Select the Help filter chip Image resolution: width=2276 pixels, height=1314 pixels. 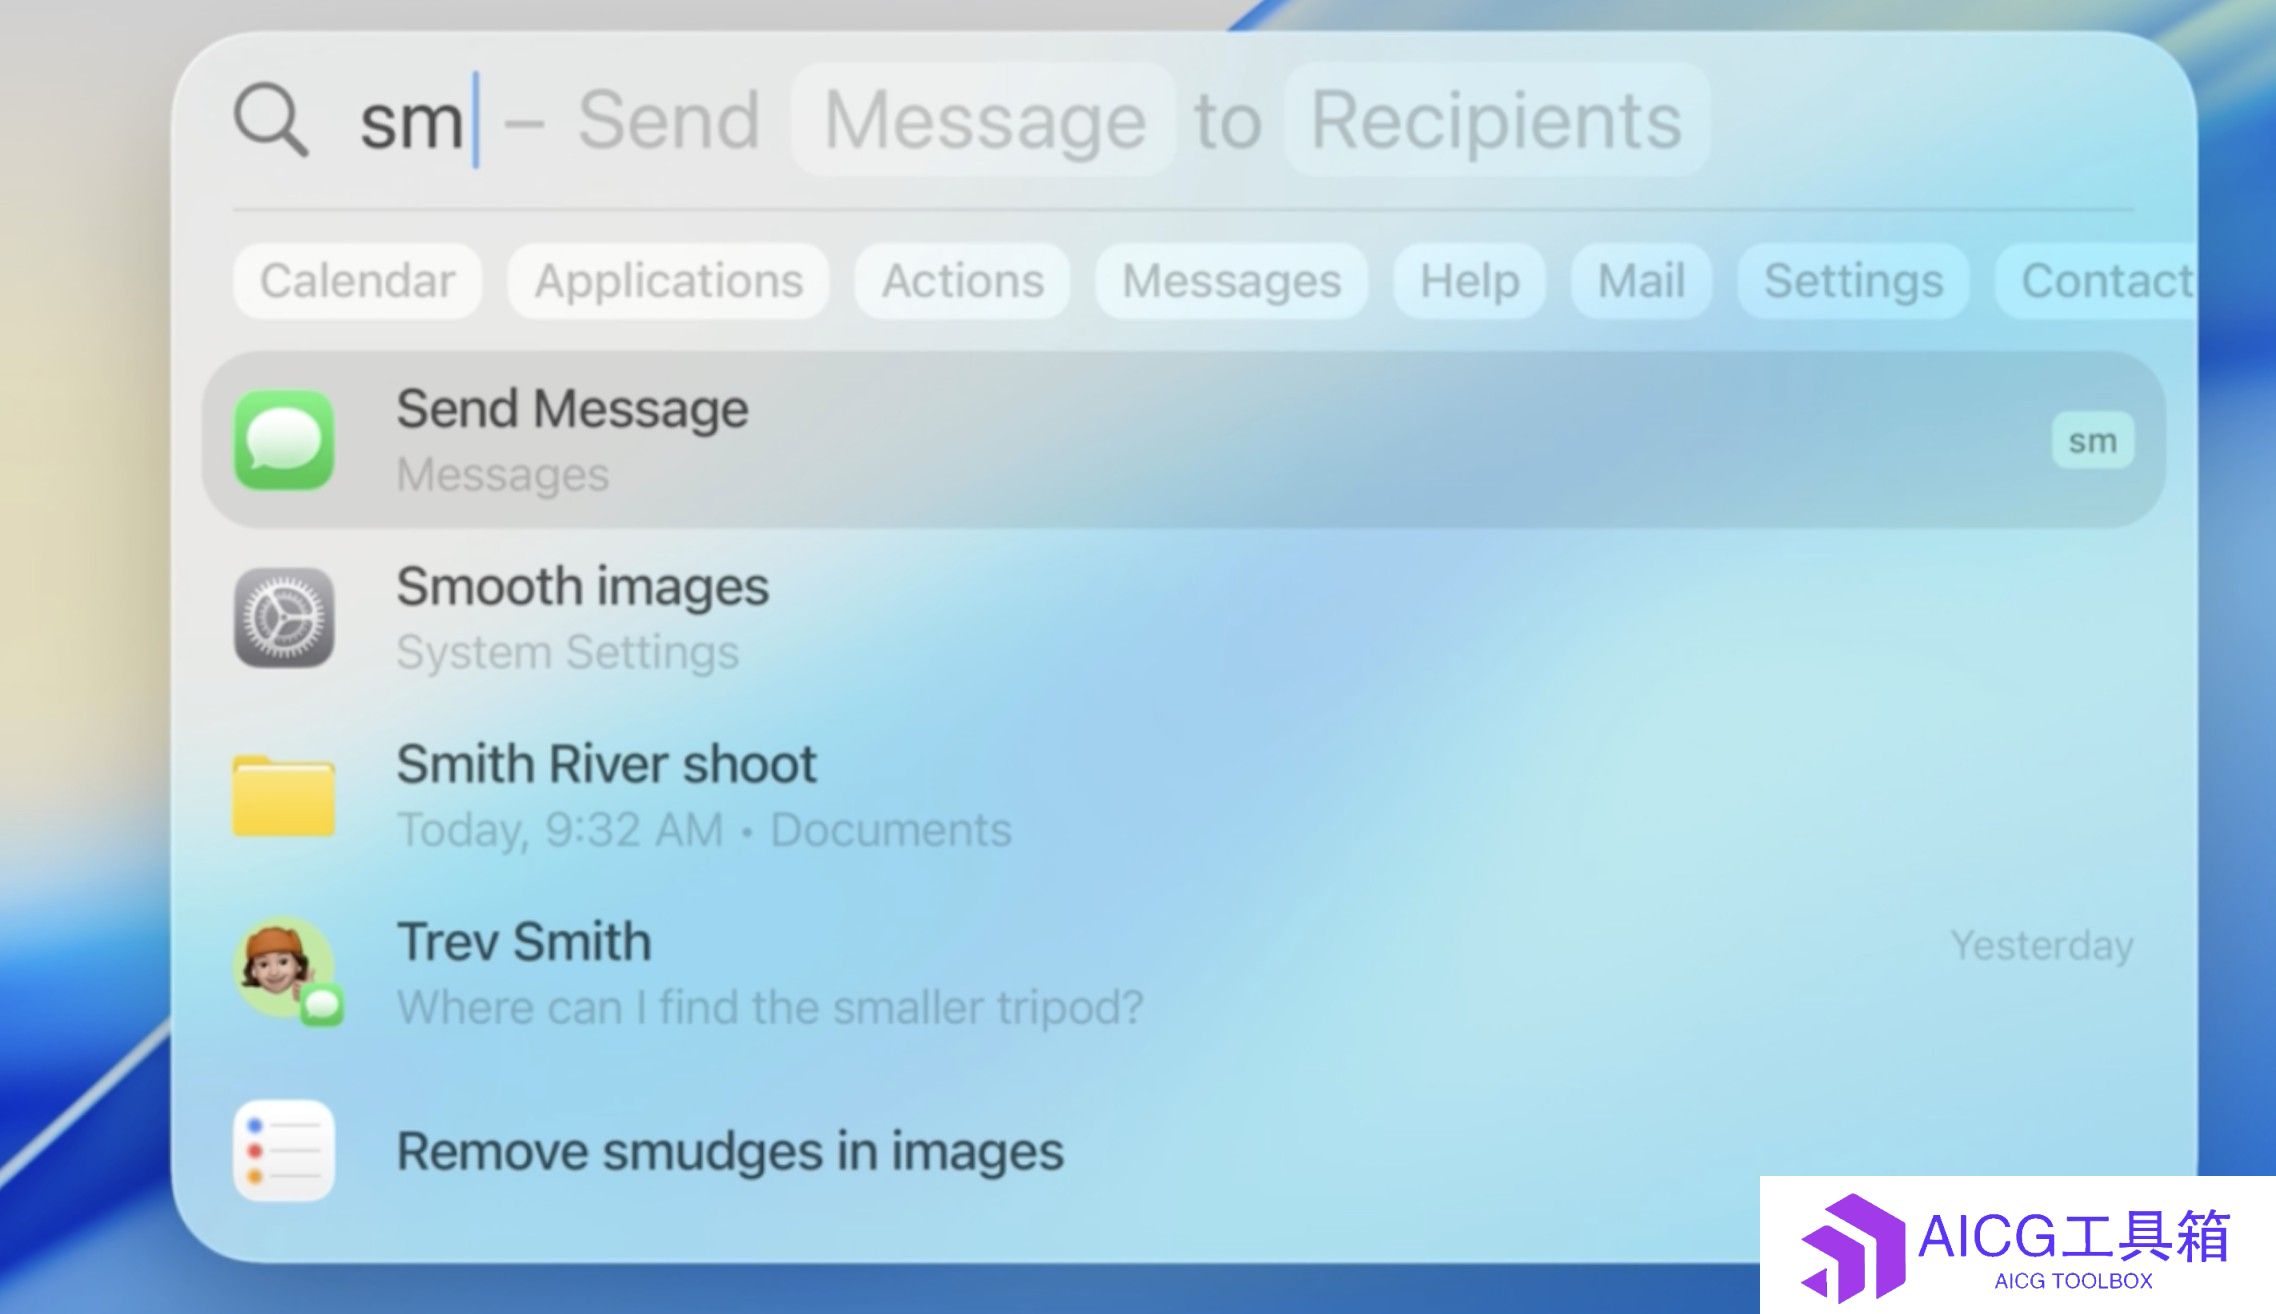click(1470, 281)
